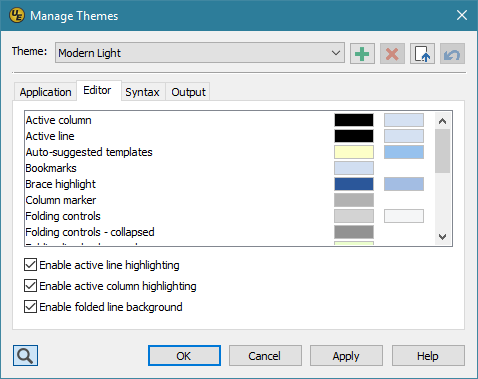The height and width of the screenshot is (379, 478).
Task: Open the Syntax tab
Action: pyautogui.click(x=142, y=92)
